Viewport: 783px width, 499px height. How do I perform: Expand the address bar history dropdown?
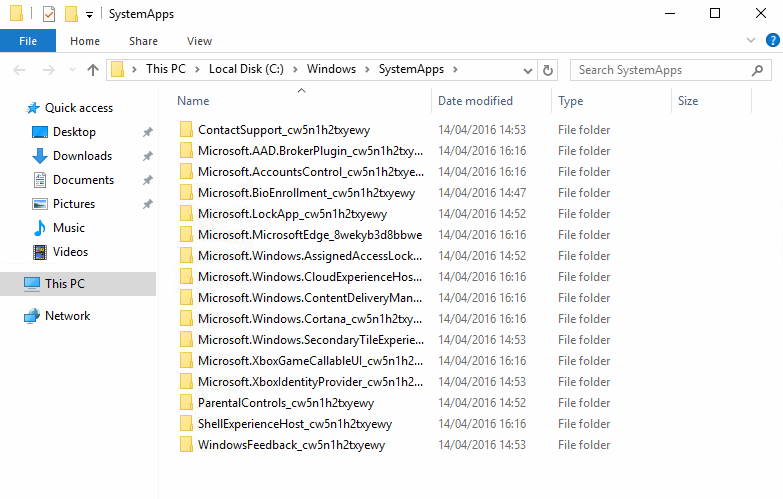click(x=527, y=70)
